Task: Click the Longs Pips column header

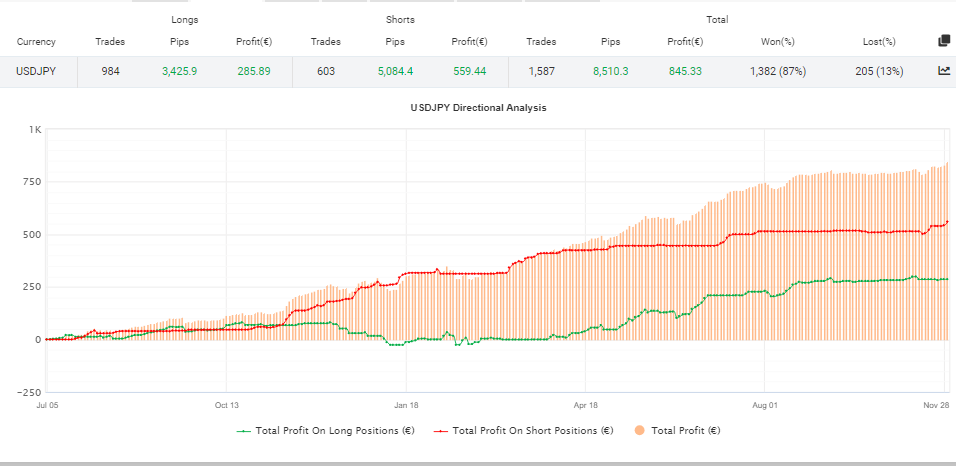Action: (x=180, y=42)
